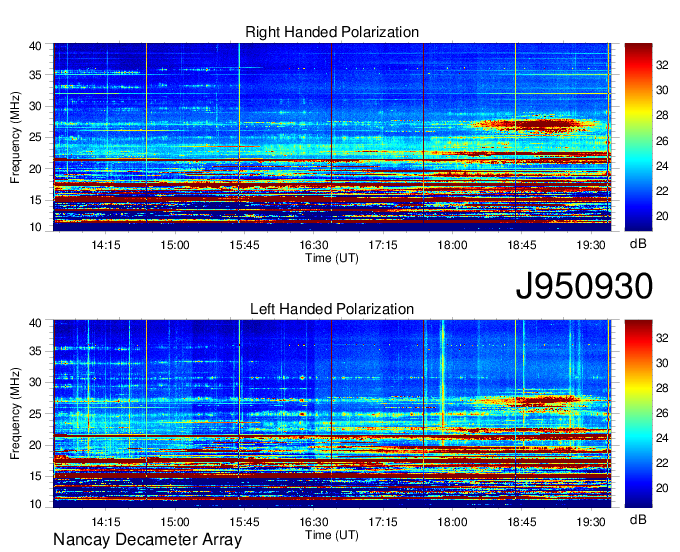Click the red 27 MHz emission blob in Left Handed spectrogram

(538, 401)
